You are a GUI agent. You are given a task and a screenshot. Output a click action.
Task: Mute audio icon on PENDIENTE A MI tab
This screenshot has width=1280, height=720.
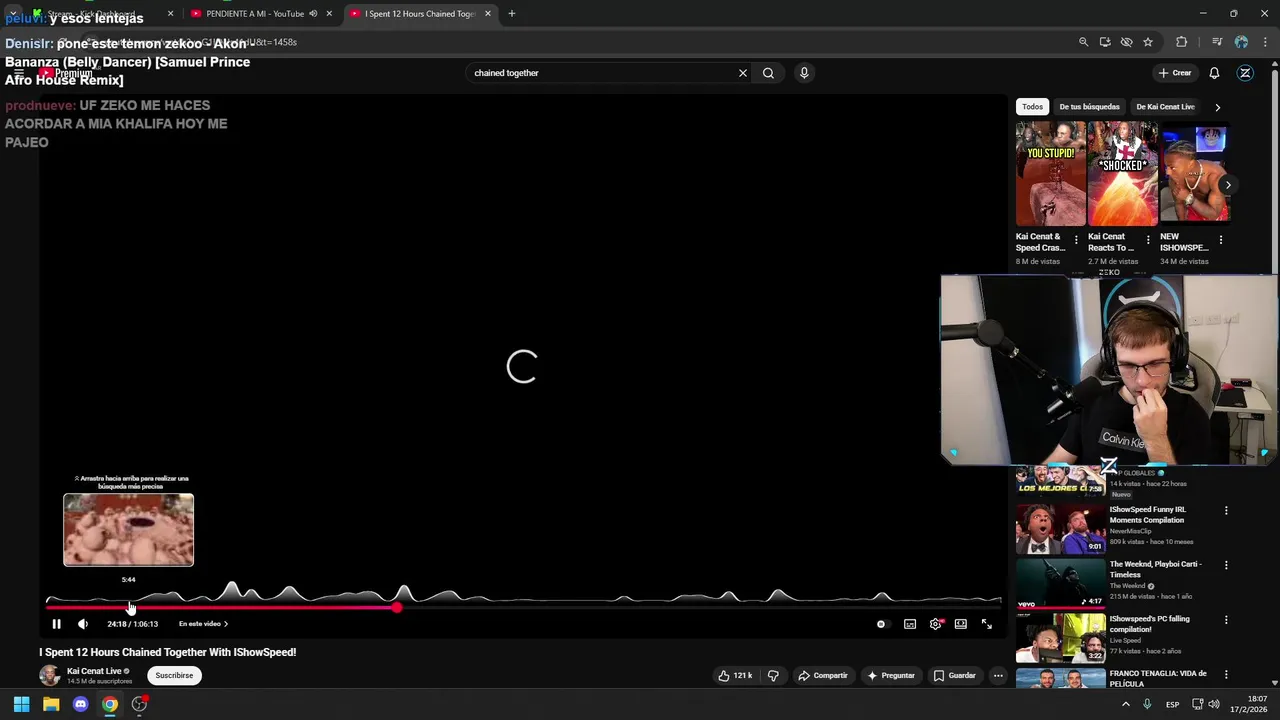tap(313, 14)
